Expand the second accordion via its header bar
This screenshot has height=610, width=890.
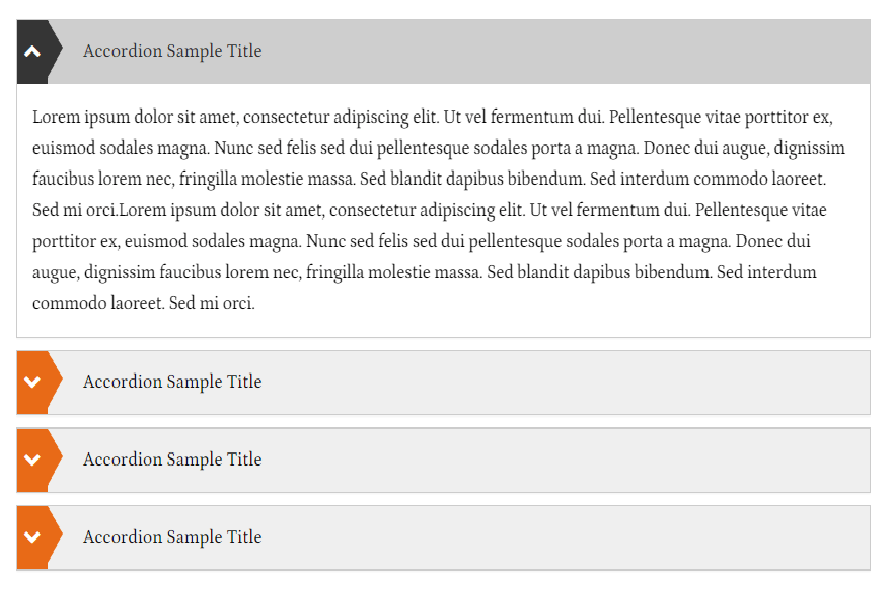443,382
